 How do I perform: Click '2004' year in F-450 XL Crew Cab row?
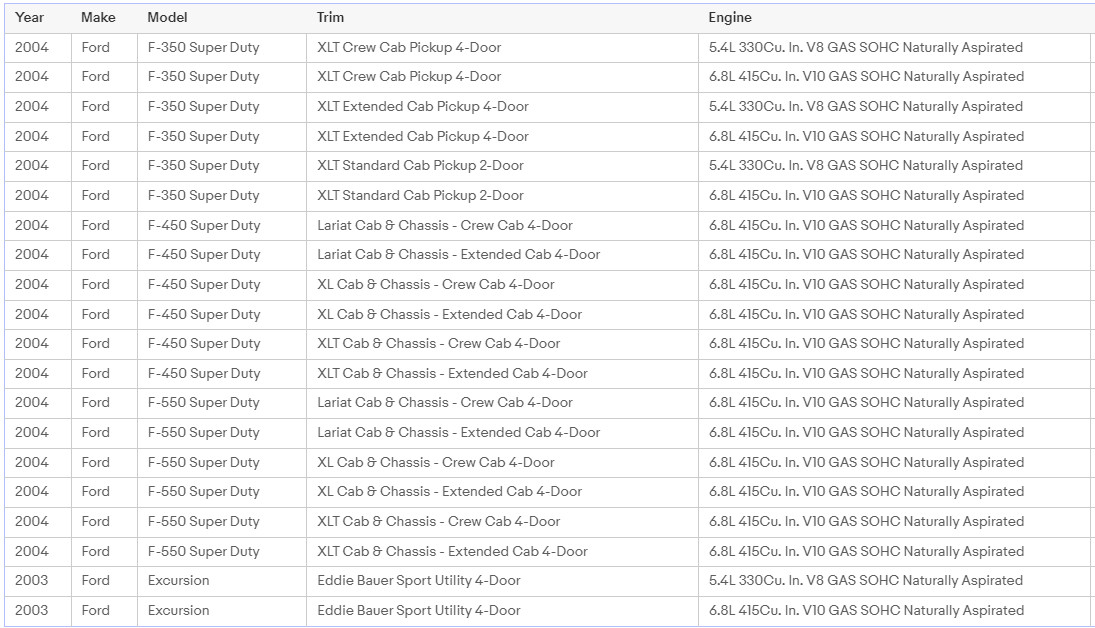tap(31, 284)
